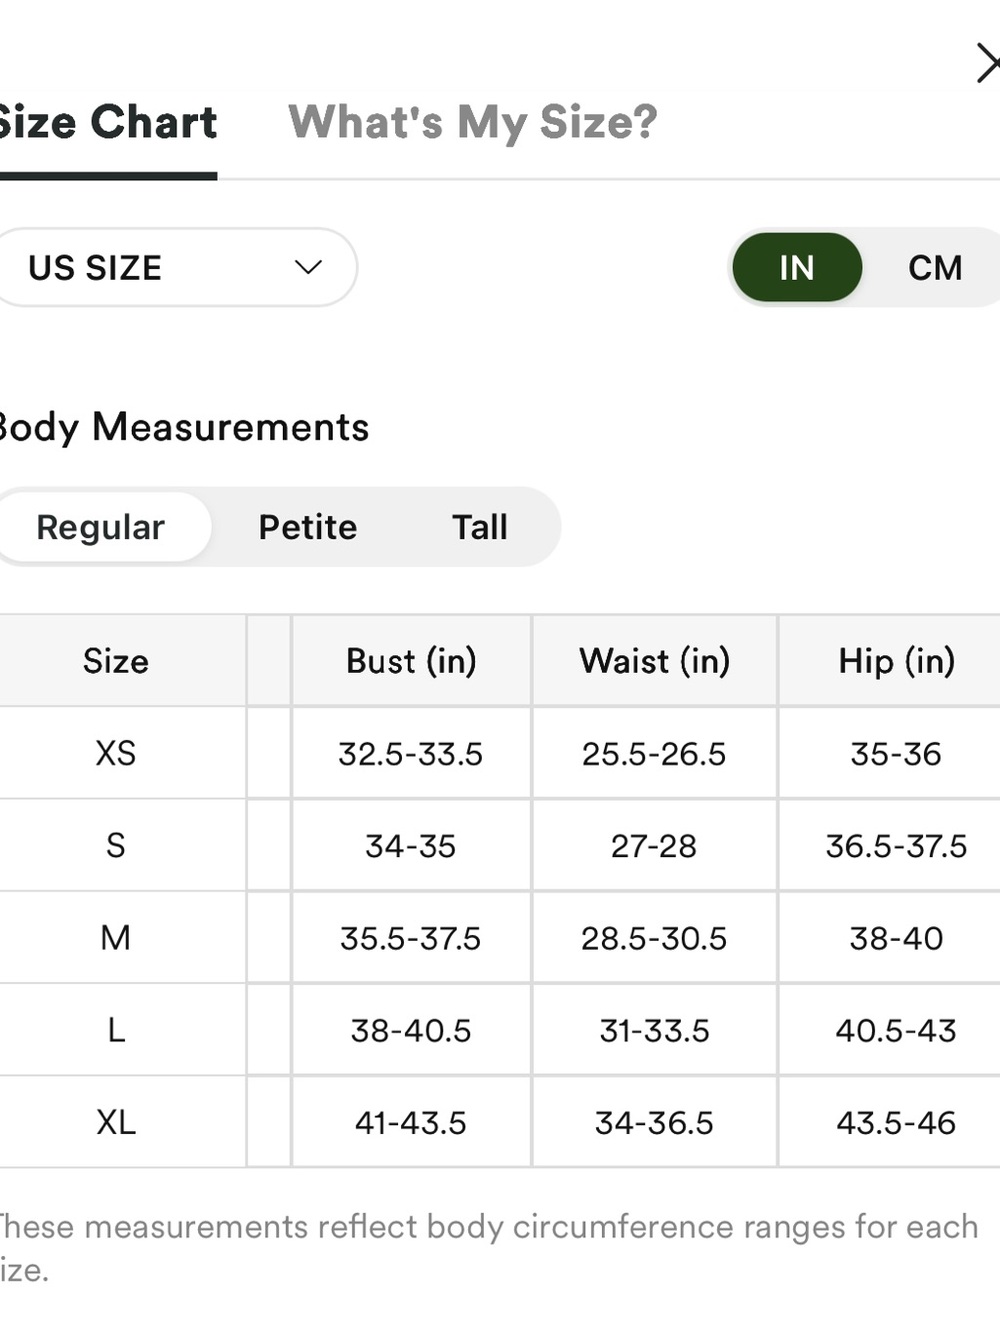Click the XS size row label
Image resolution: width=1000 pixels, height=1333 pixels.
116,753
